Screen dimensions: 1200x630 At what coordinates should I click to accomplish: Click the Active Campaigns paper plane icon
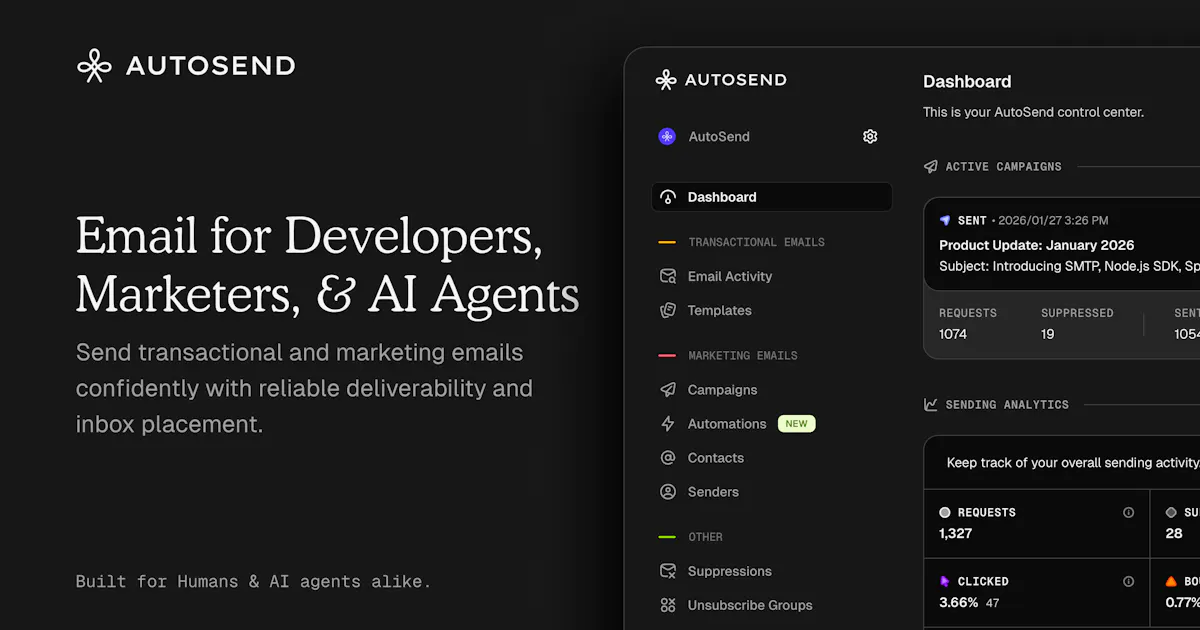(x=931, y=167)
